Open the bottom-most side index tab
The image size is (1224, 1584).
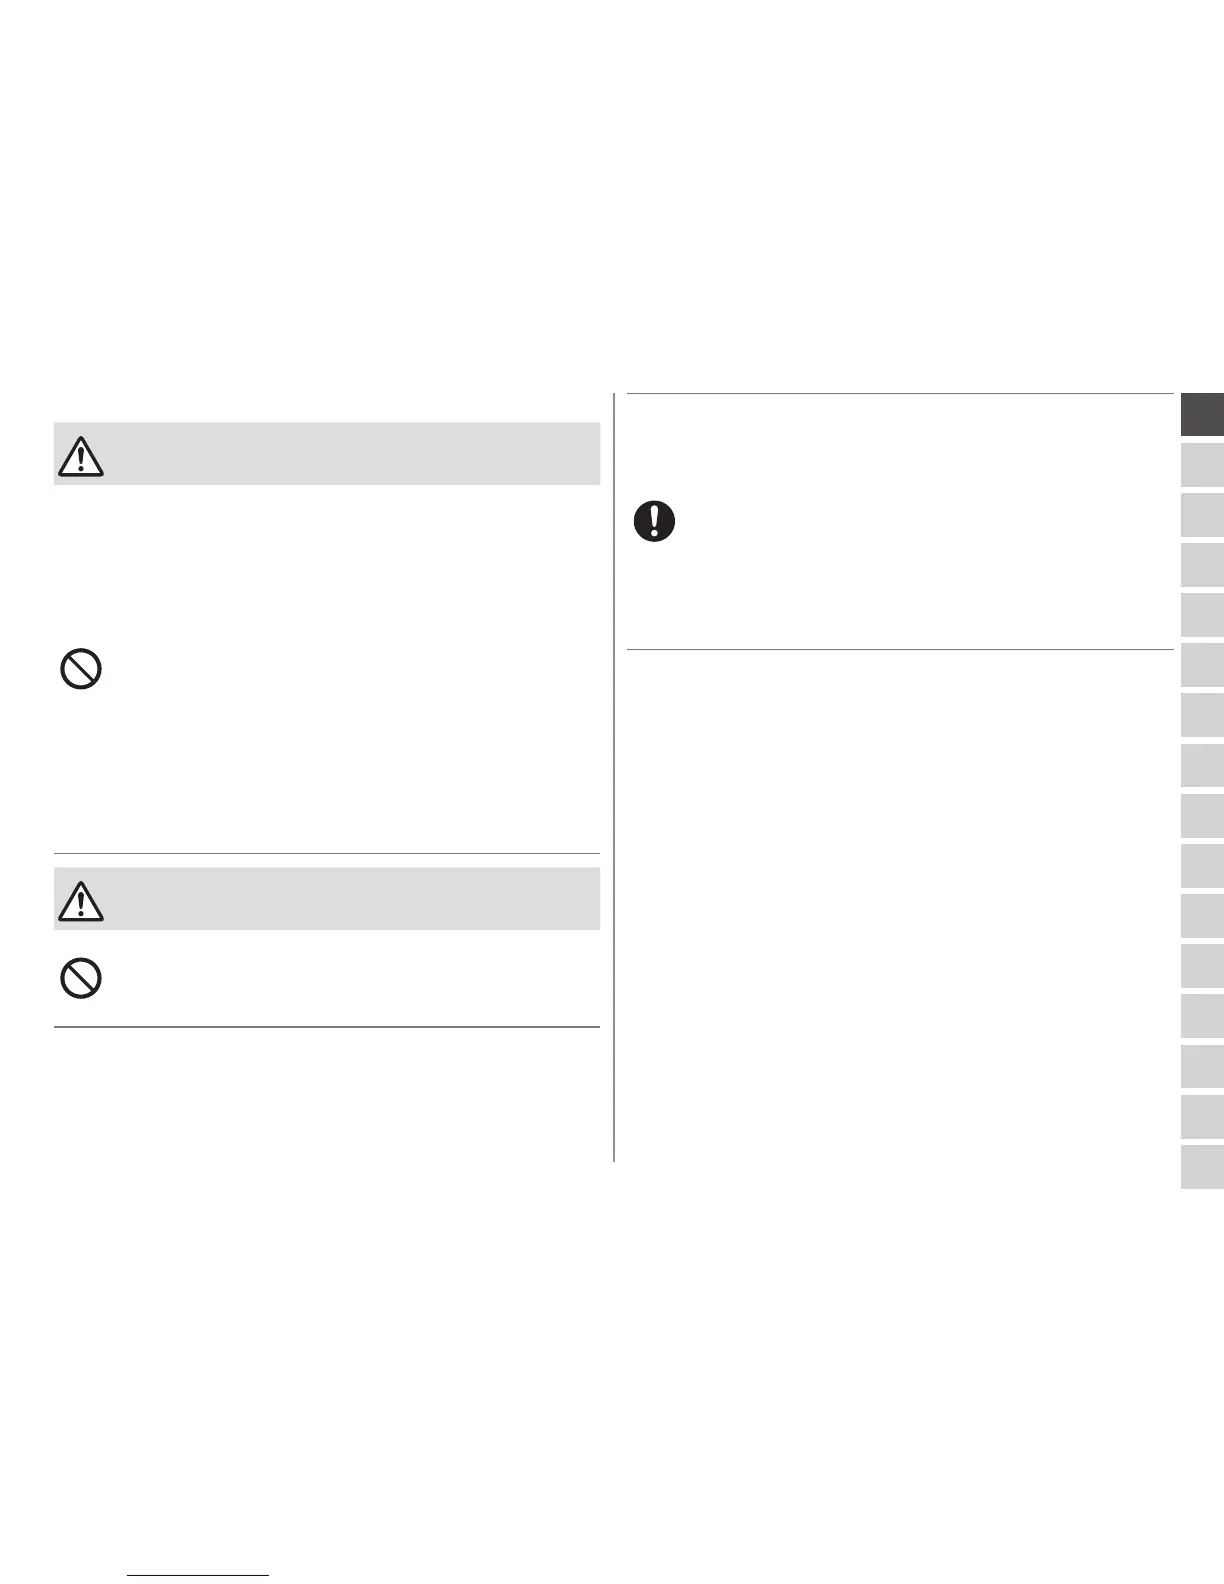tap(1202, 1167)
